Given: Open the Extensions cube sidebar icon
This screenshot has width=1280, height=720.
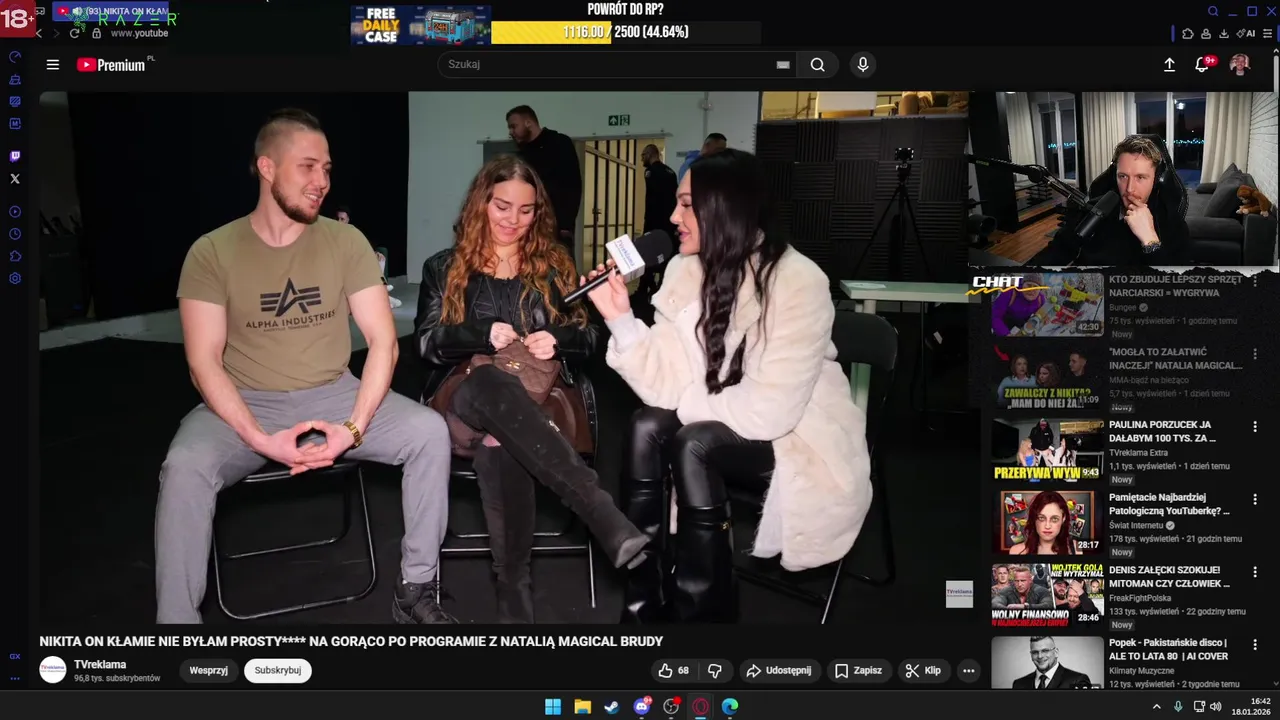Looking at the screenshot, I should 15,256.
